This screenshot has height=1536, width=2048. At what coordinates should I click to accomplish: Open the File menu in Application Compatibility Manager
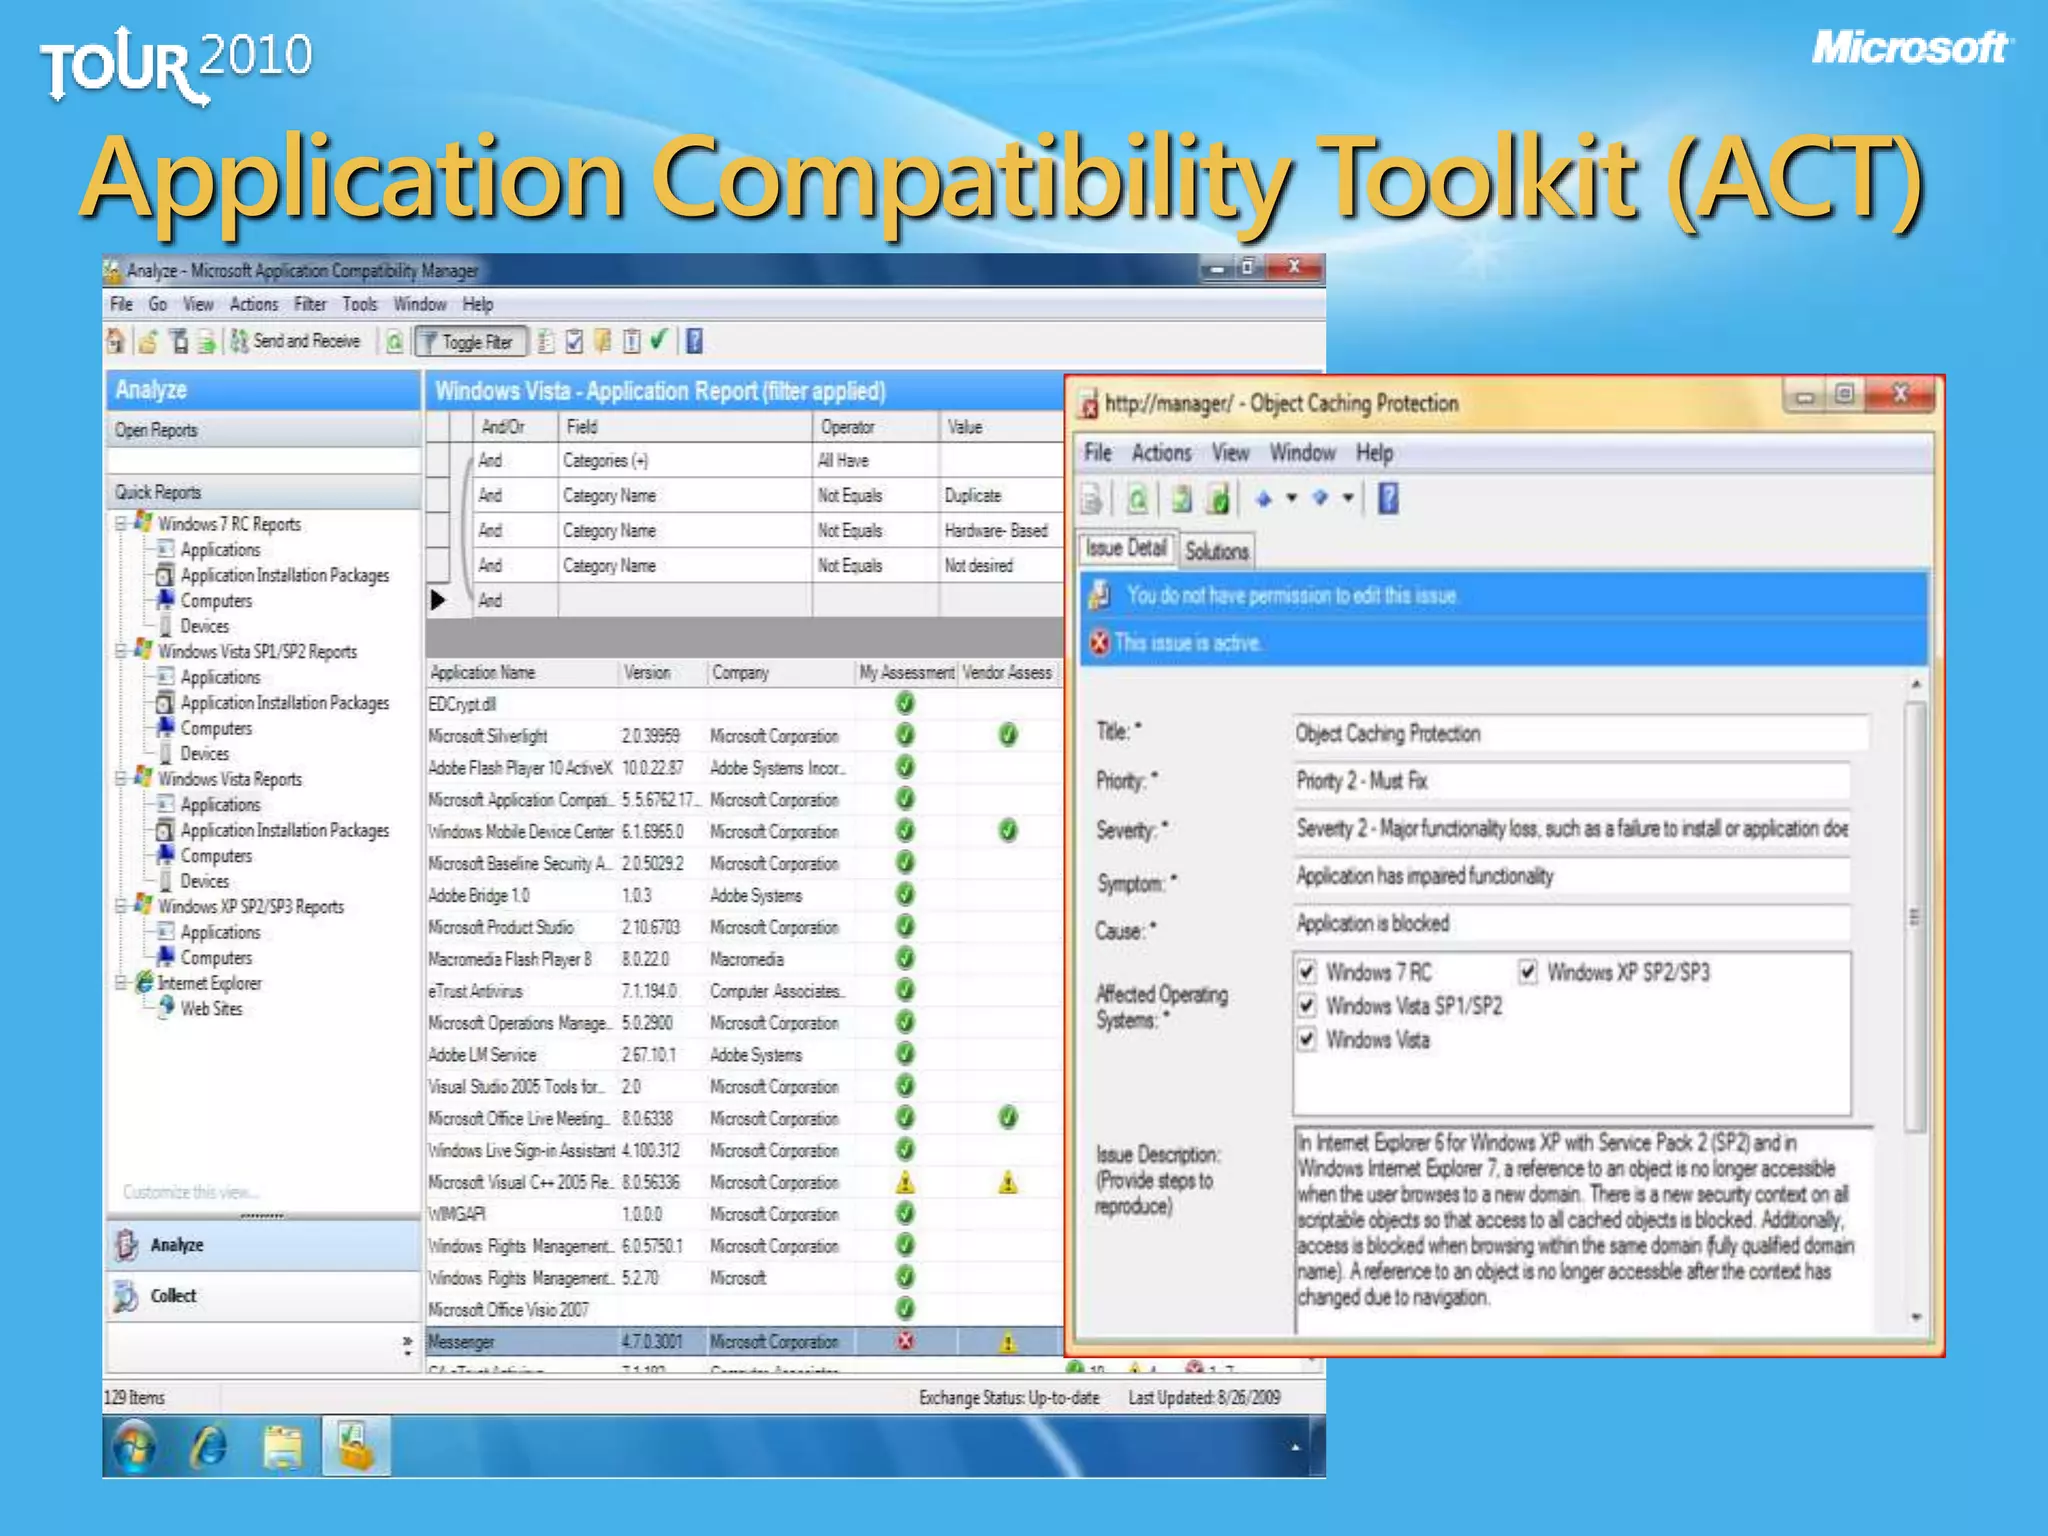(121, 304)
